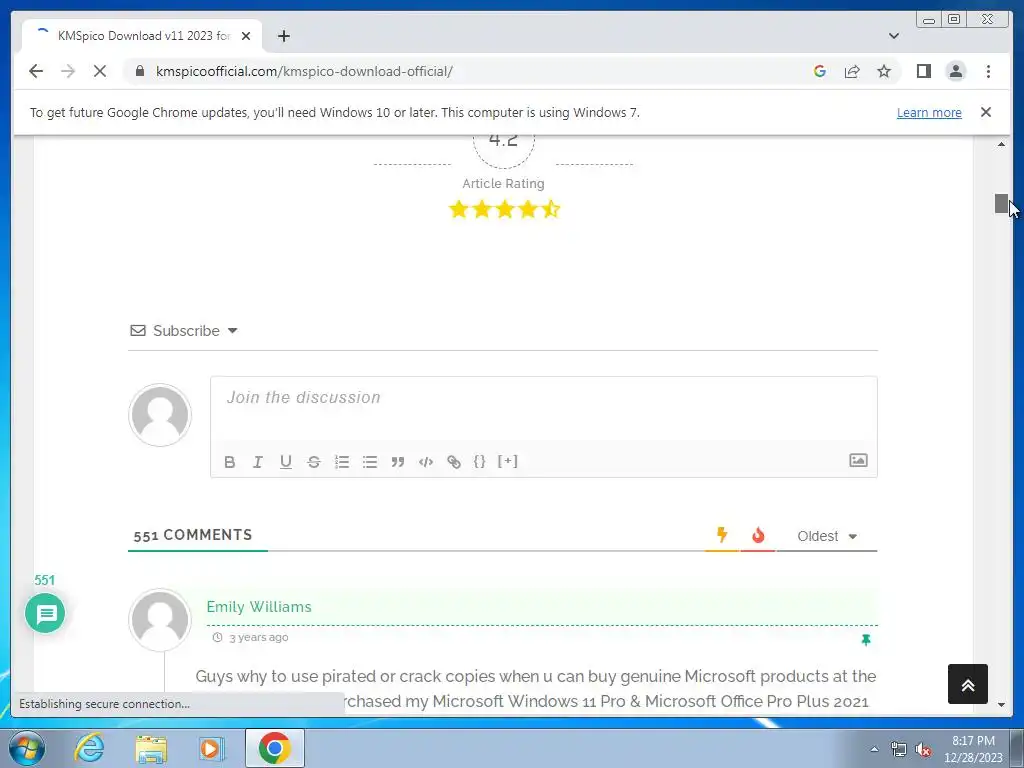Open Chrome three-dot menu
The height and width of the screenshot is (768, 1024).
pyautogui.click(x=988, y=71)
